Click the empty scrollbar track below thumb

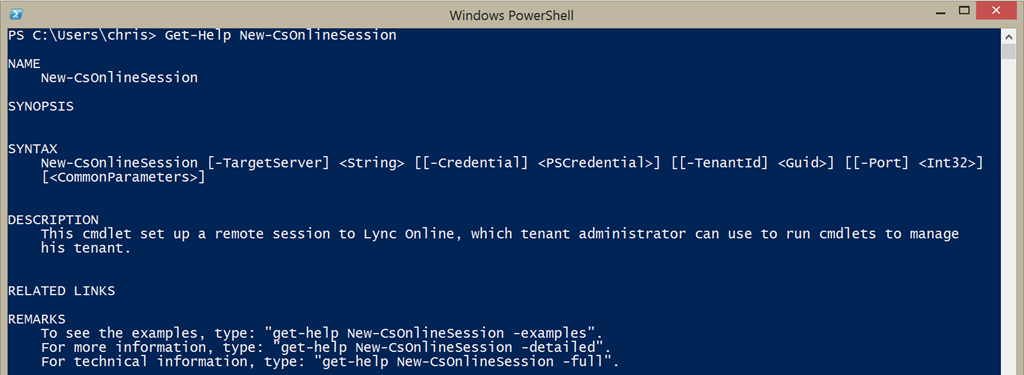[x=1009, y=216]
